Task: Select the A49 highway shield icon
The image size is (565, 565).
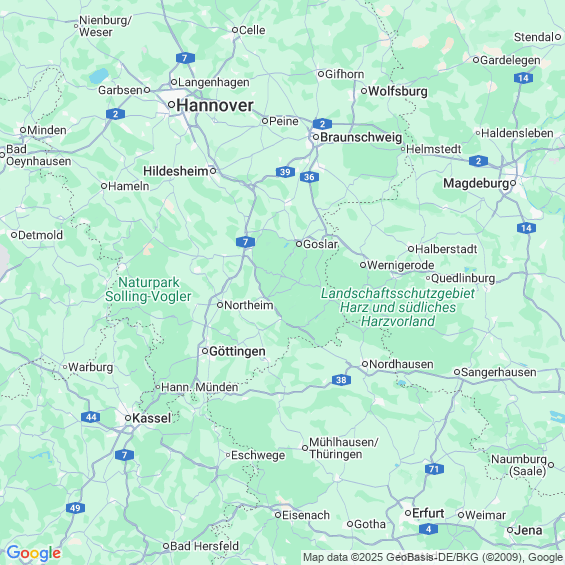Action: [x=76, y=508]
